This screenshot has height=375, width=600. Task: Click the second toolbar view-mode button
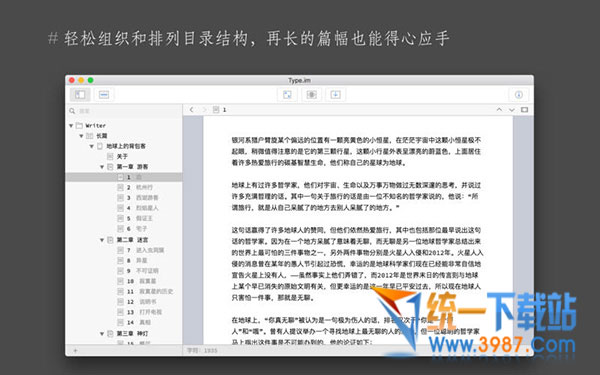tap(104, 95)
